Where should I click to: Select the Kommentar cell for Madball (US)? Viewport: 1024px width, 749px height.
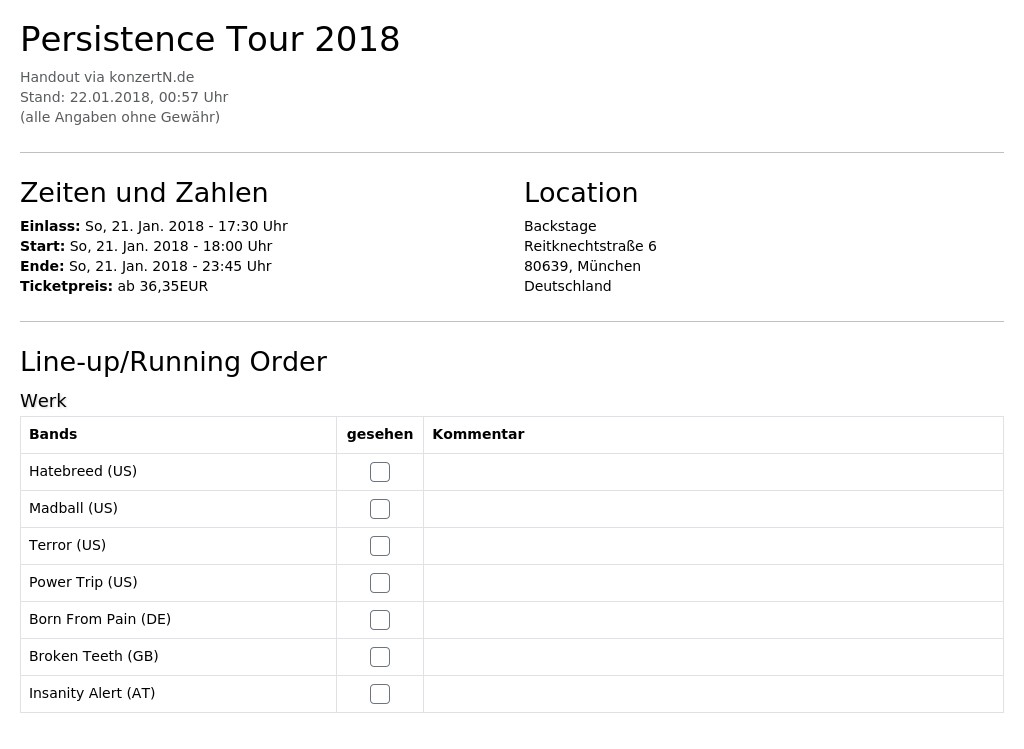[713, 509]
